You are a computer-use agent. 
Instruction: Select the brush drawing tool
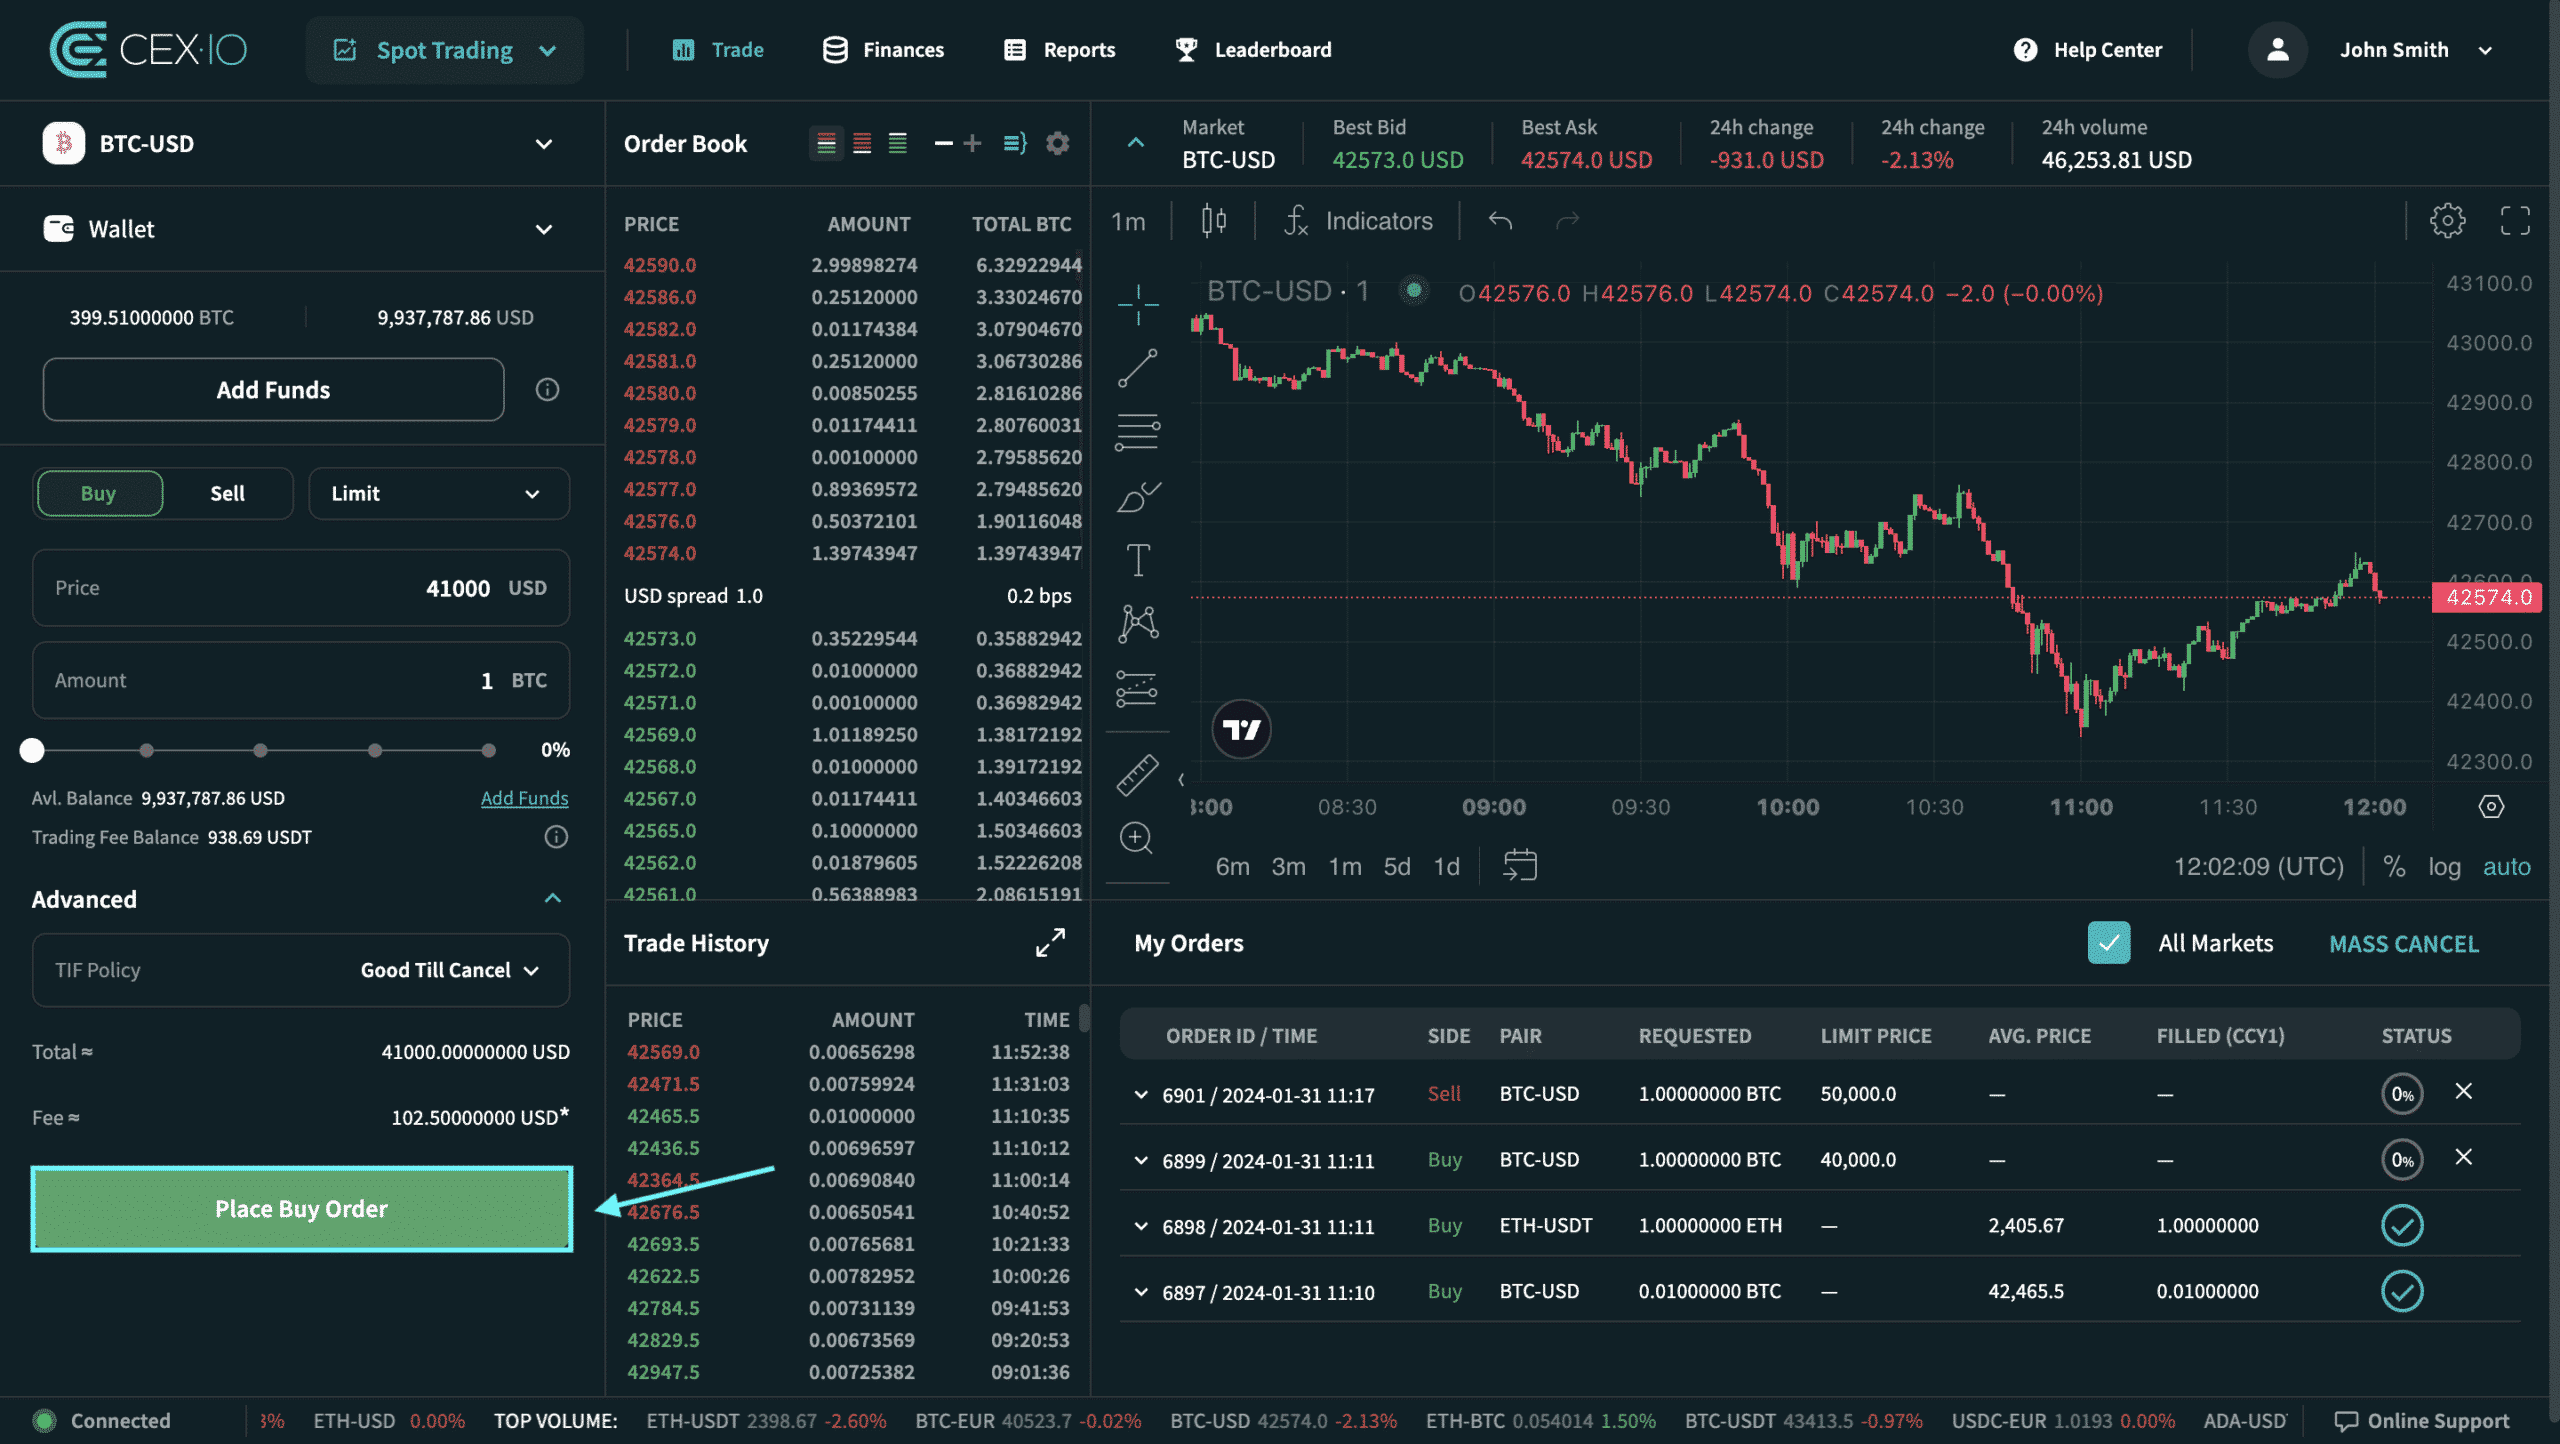point(1138,496)
